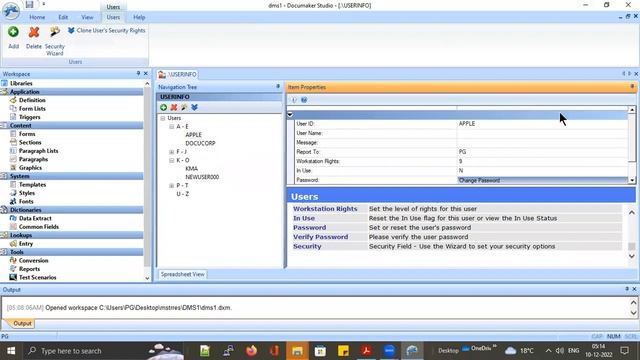Expand the F - J user group
Image resolution: width=640 pixels, height=360 pixels.
[172, 152]
